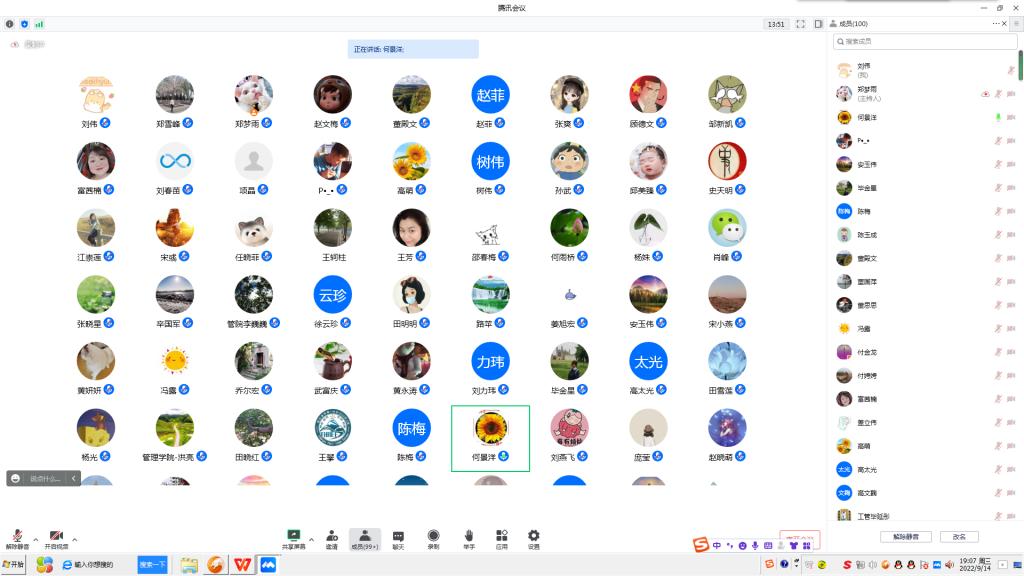
Task: Open the 应用 apps icon
Action: coord(501,536)
